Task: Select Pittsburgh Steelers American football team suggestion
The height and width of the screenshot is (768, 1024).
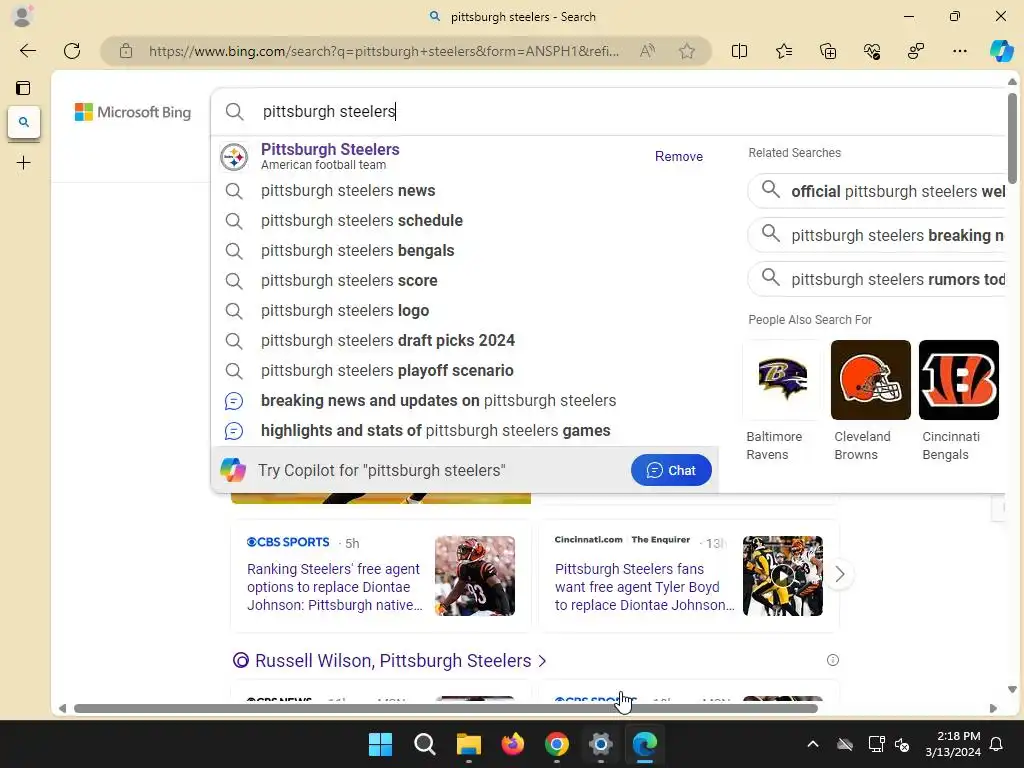Action: click(465, 156)
